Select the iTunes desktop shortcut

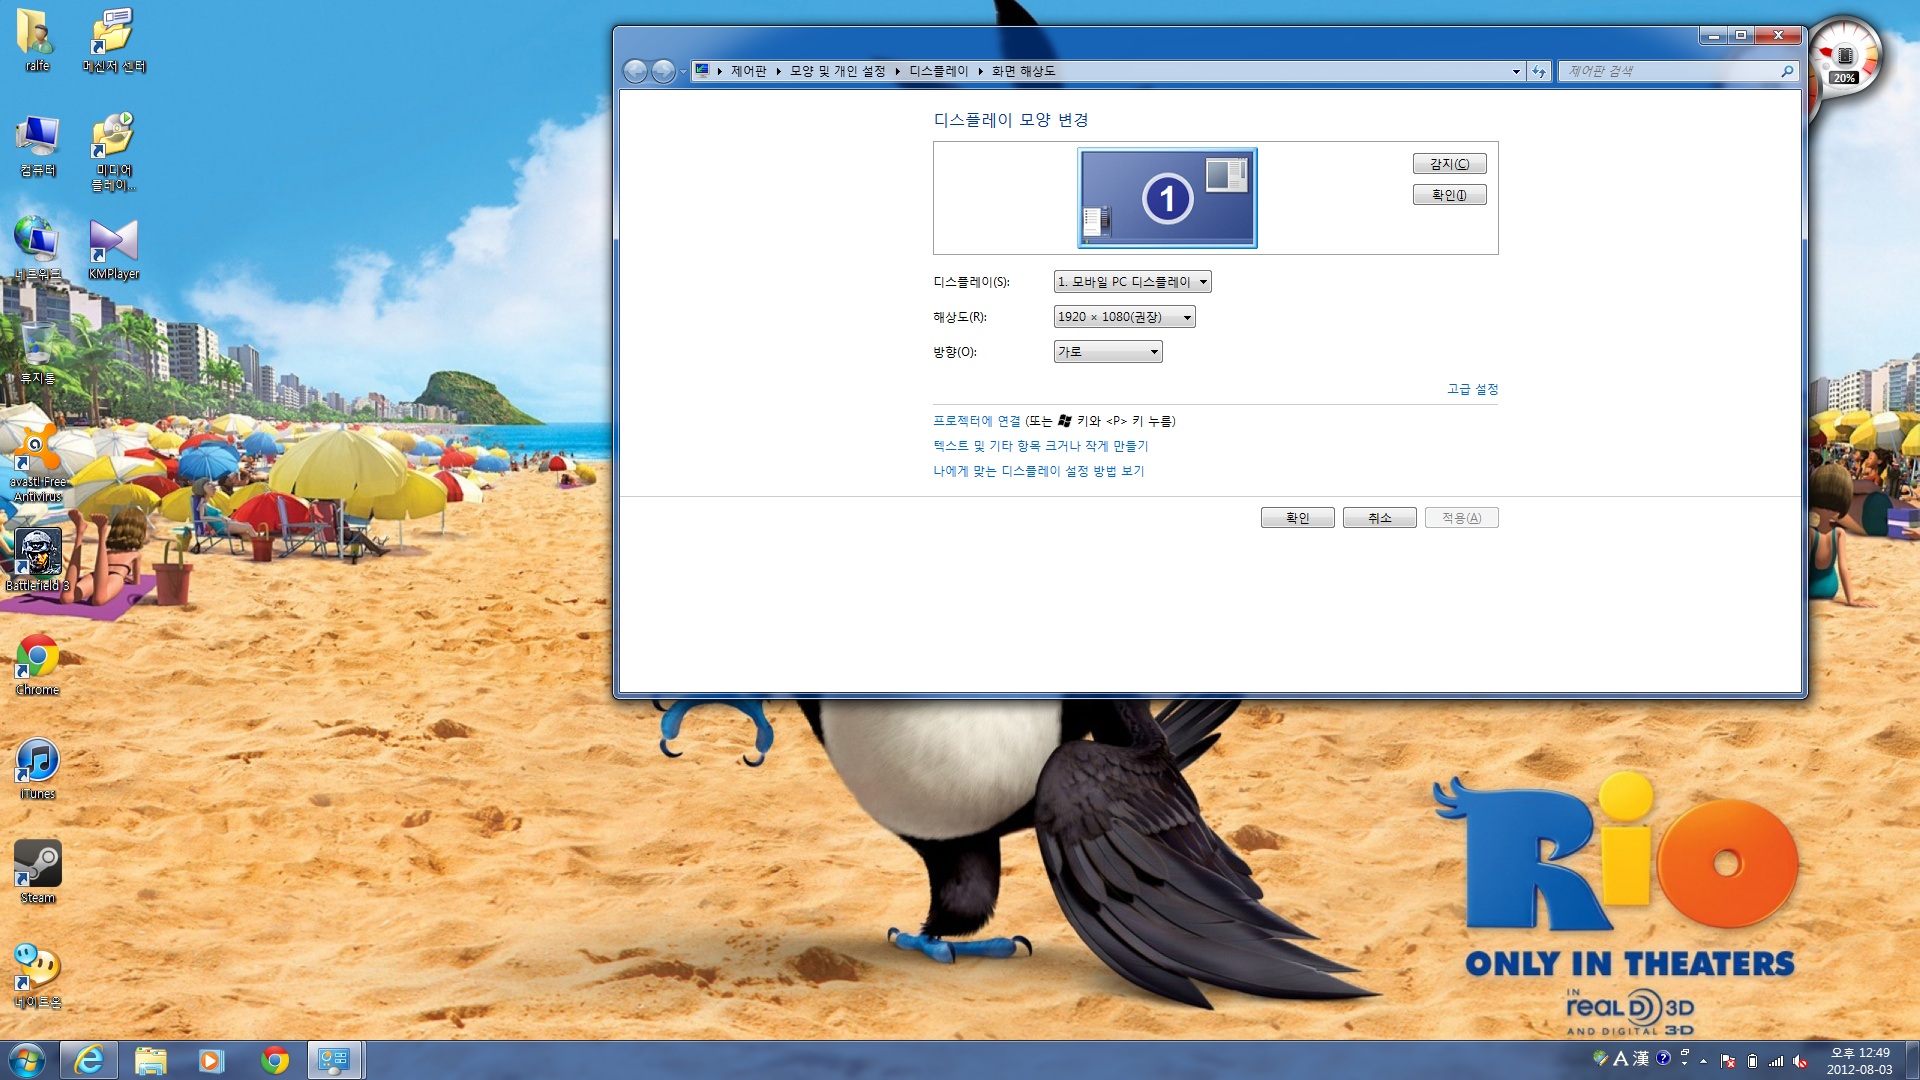(37, 769)
